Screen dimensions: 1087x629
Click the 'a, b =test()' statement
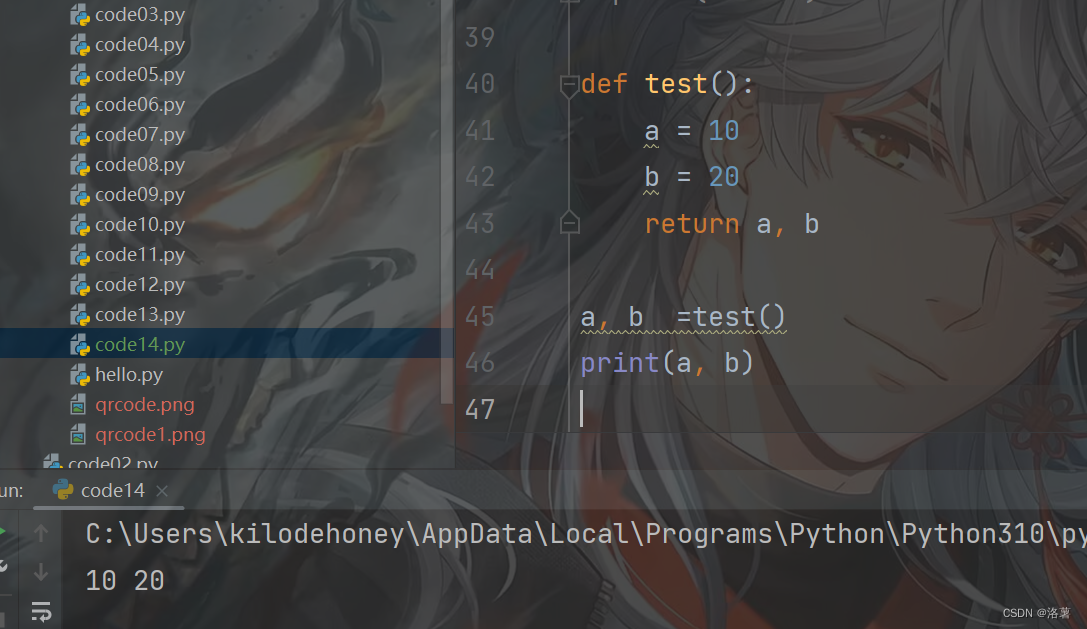tap(683, 317)
